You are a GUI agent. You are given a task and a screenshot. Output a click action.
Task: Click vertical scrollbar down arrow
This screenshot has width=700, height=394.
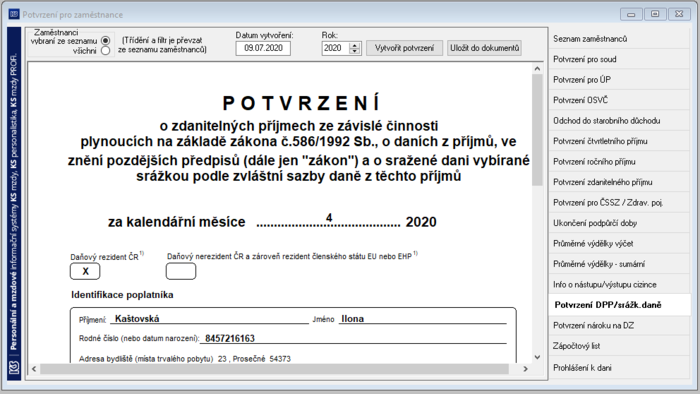537,357
